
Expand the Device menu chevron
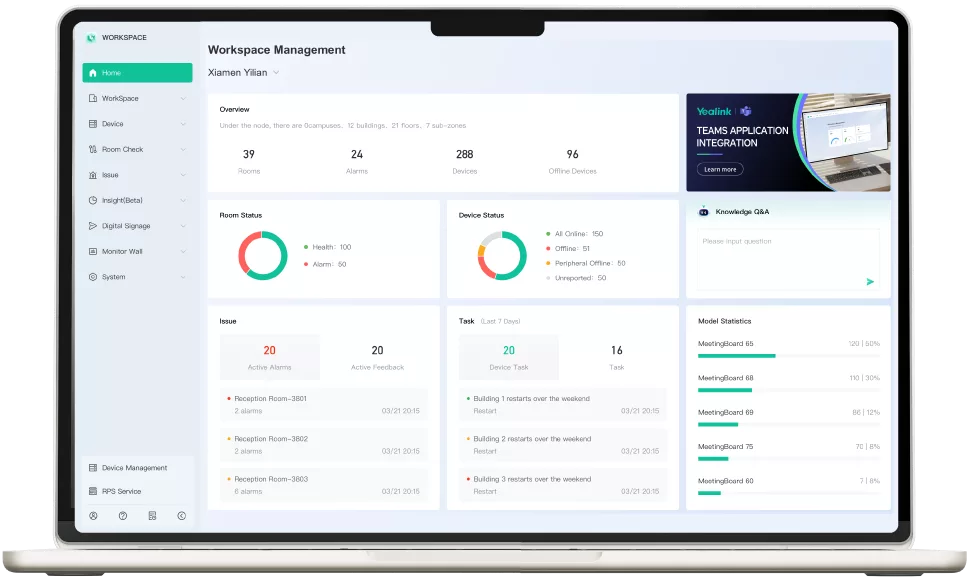(183, 124)
